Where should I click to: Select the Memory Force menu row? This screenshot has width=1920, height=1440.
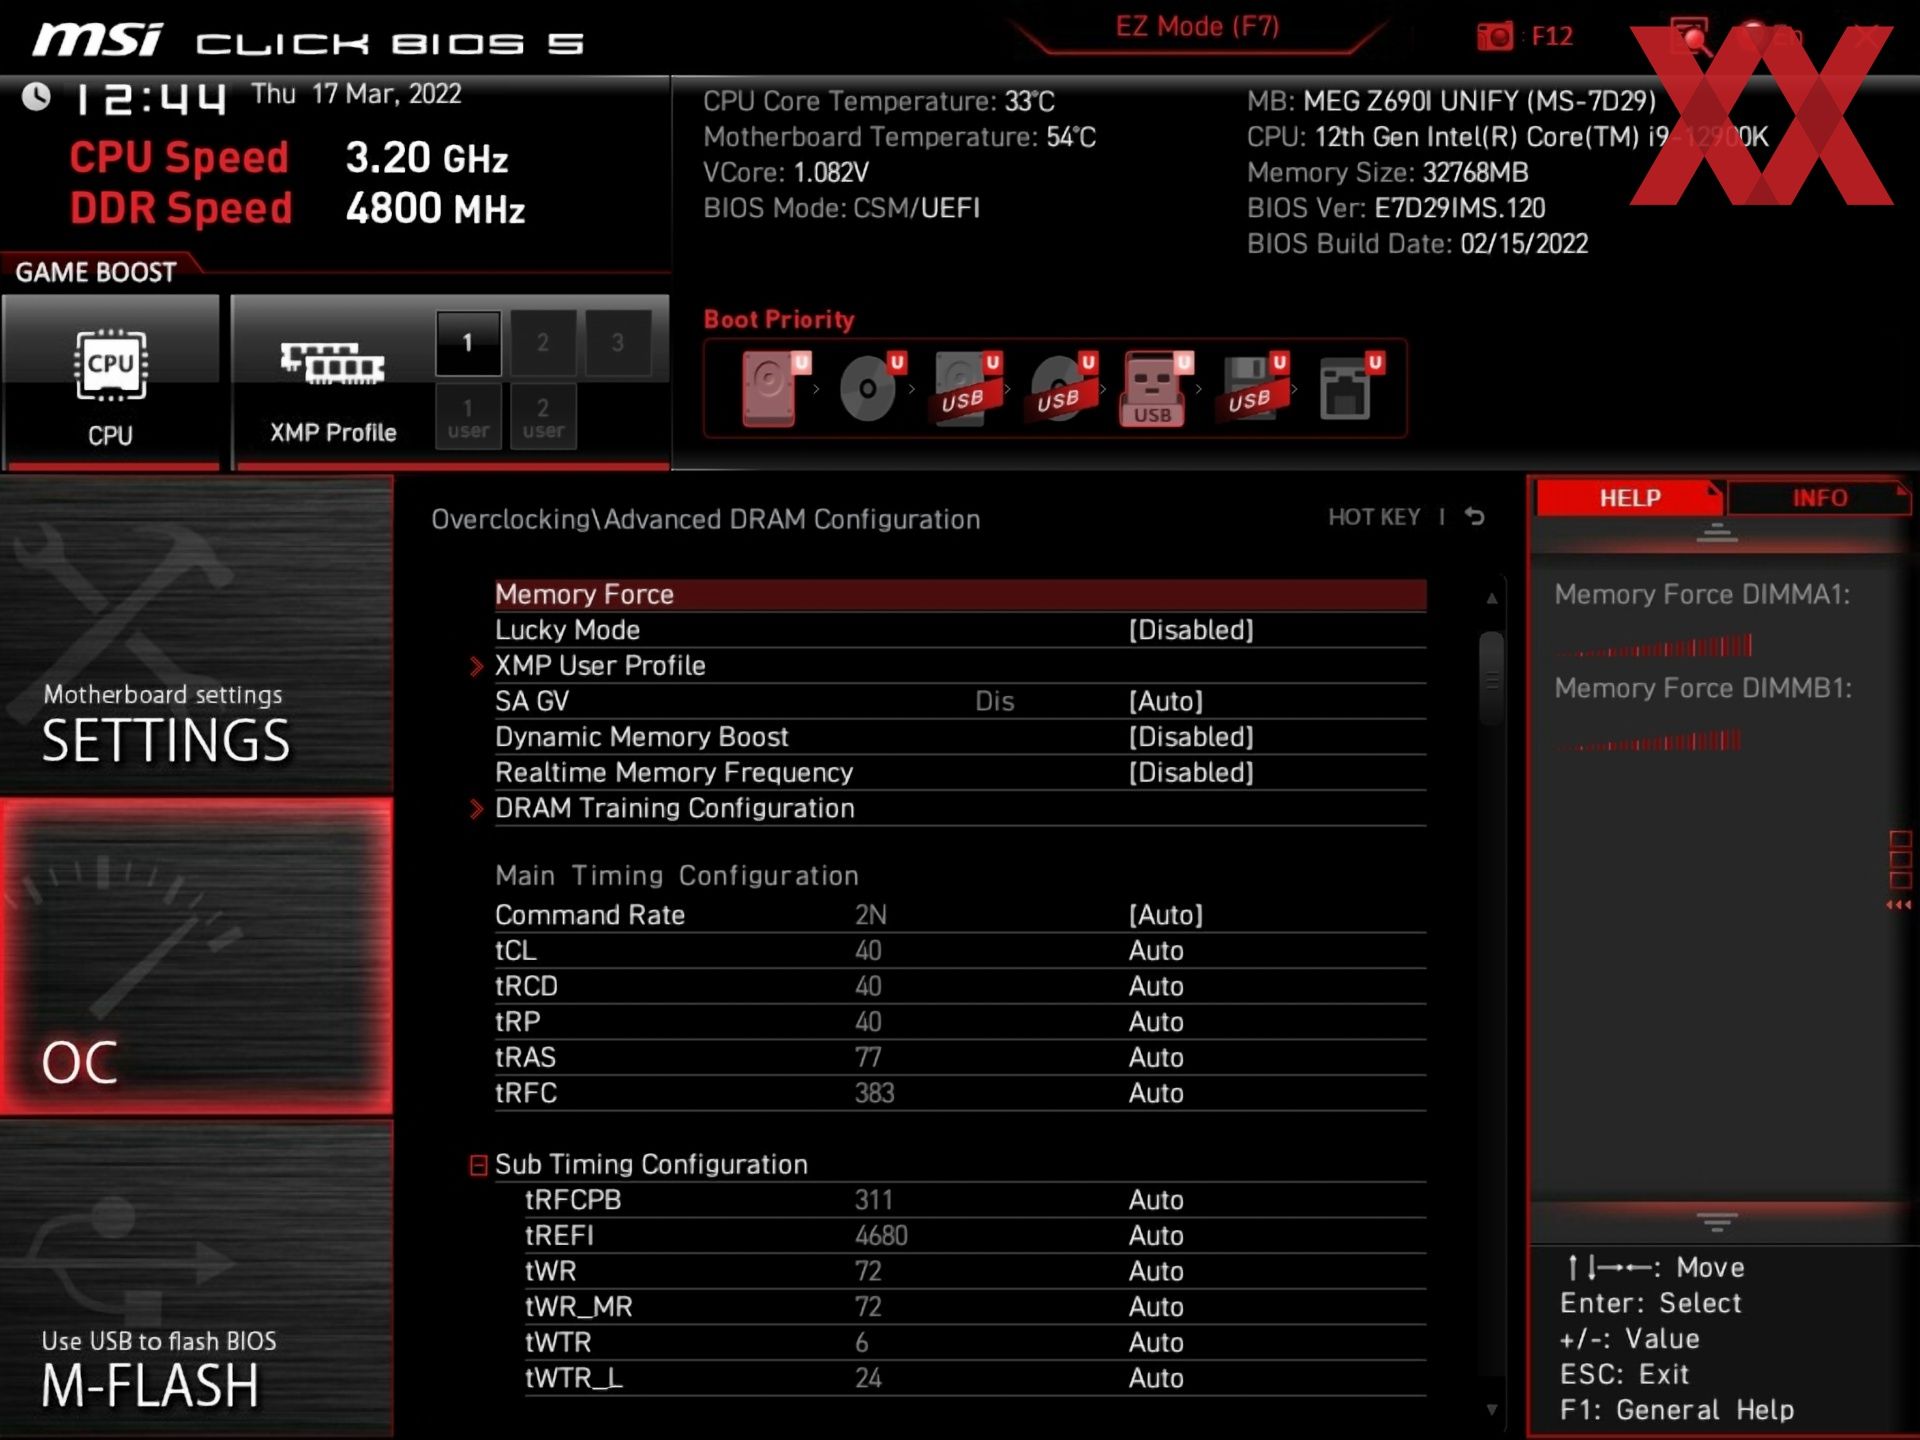[960, 594]
